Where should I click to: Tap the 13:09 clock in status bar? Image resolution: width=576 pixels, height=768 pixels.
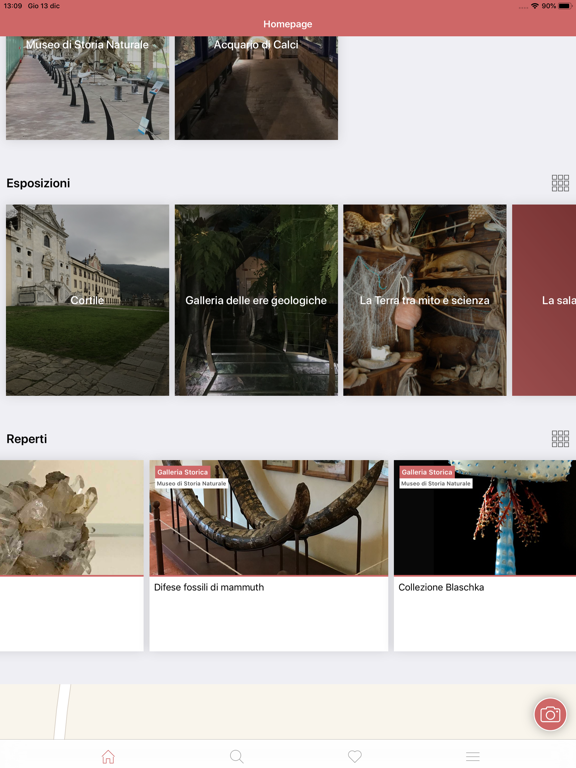(x=13, y=6)
